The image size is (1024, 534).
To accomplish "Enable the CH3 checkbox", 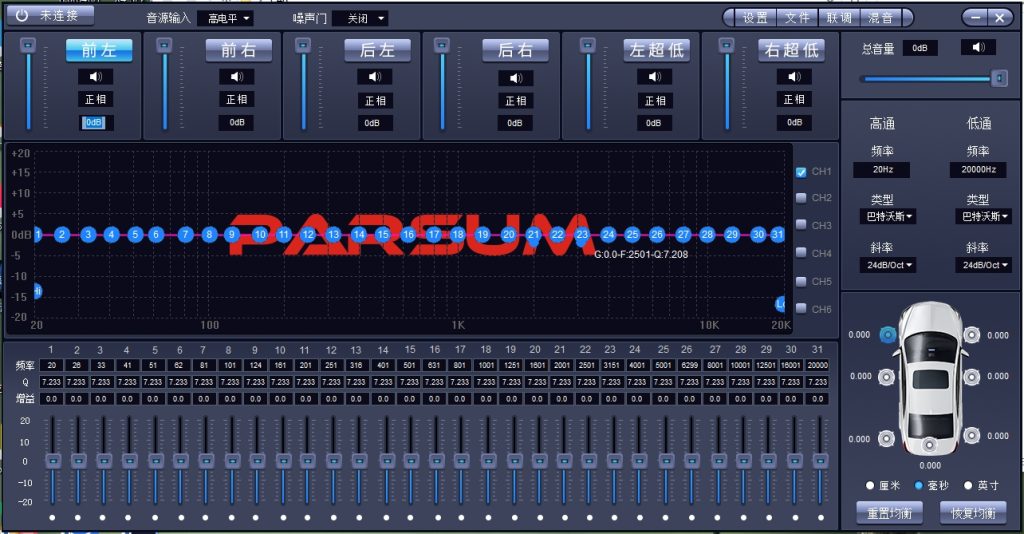I will (801, 225).
